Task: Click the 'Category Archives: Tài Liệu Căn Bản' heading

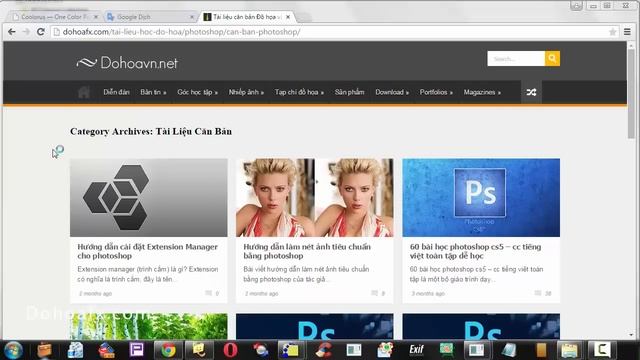Action: point(151,131)
